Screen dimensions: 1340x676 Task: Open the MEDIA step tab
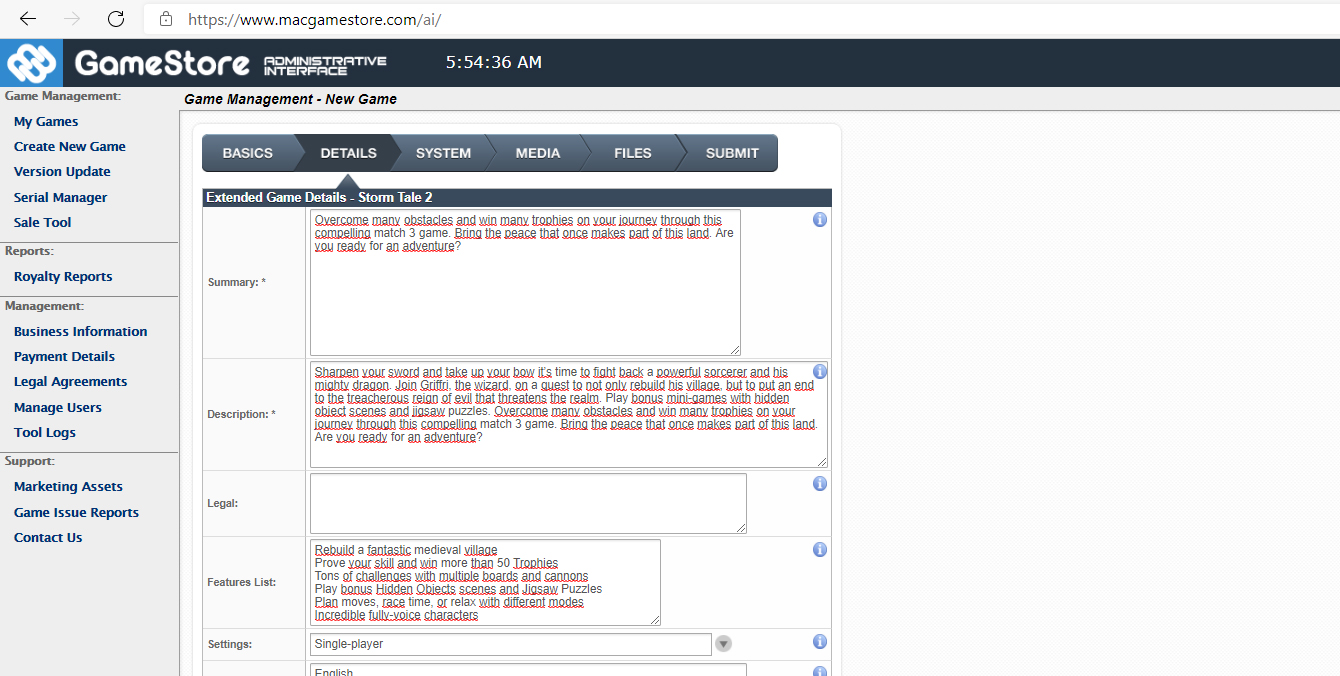tap(538, 153)
